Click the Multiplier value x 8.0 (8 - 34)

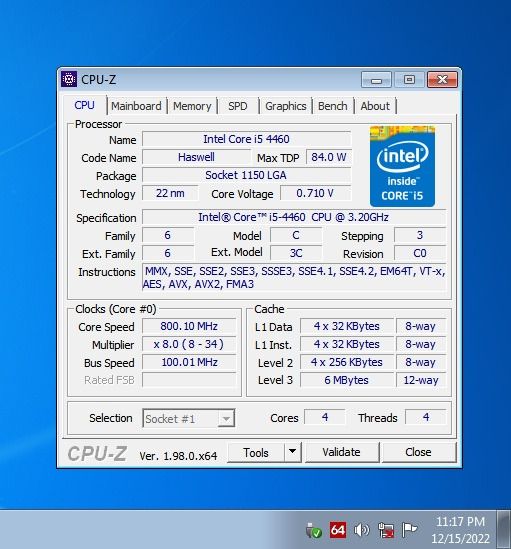pyautogui.click(x=189, y=344)
